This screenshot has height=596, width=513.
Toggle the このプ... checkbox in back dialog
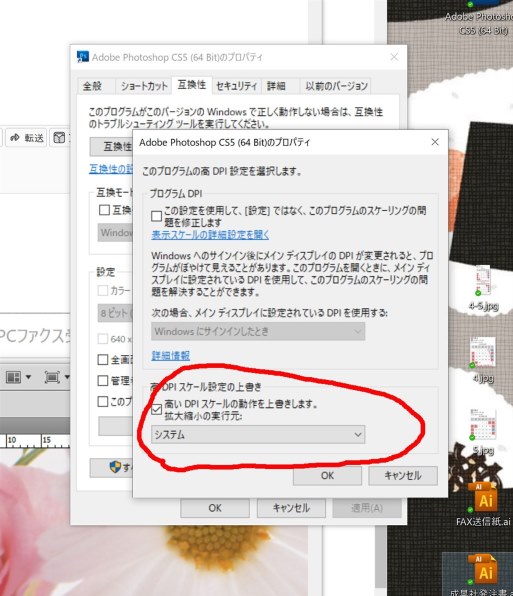point(103,401)
